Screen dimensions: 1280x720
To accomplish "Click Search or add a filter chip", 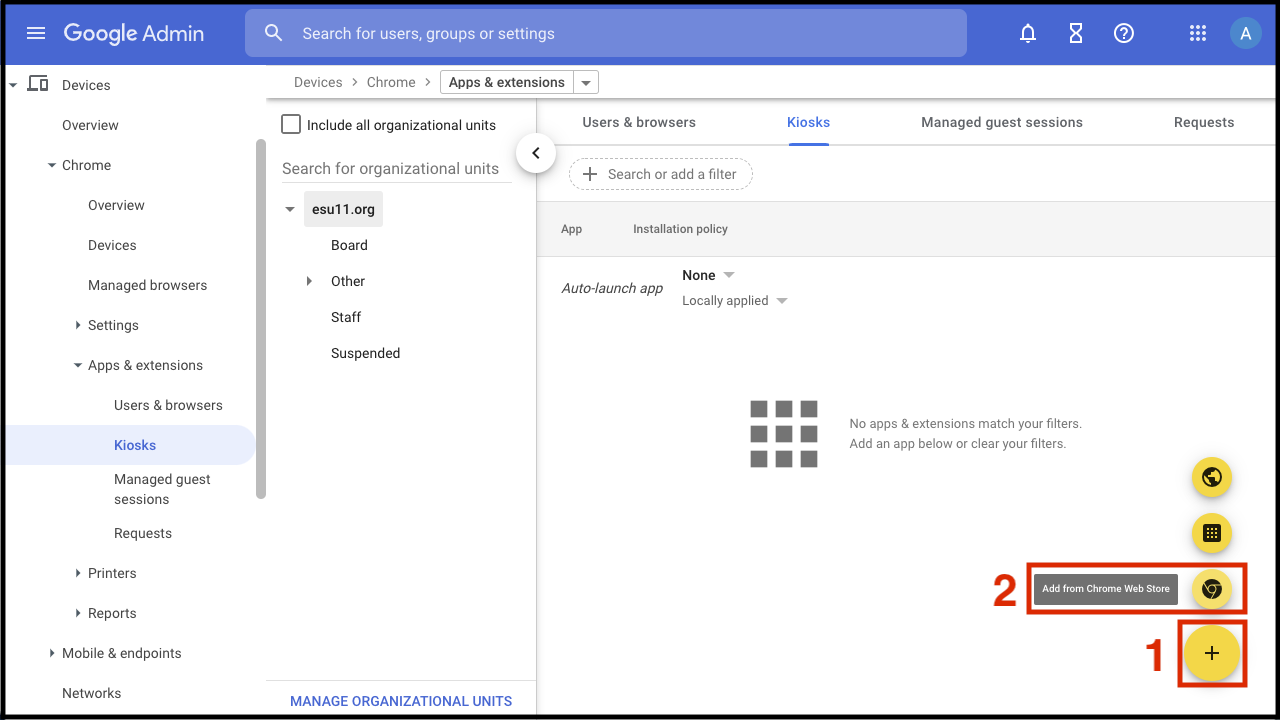I will coord(661,174).
